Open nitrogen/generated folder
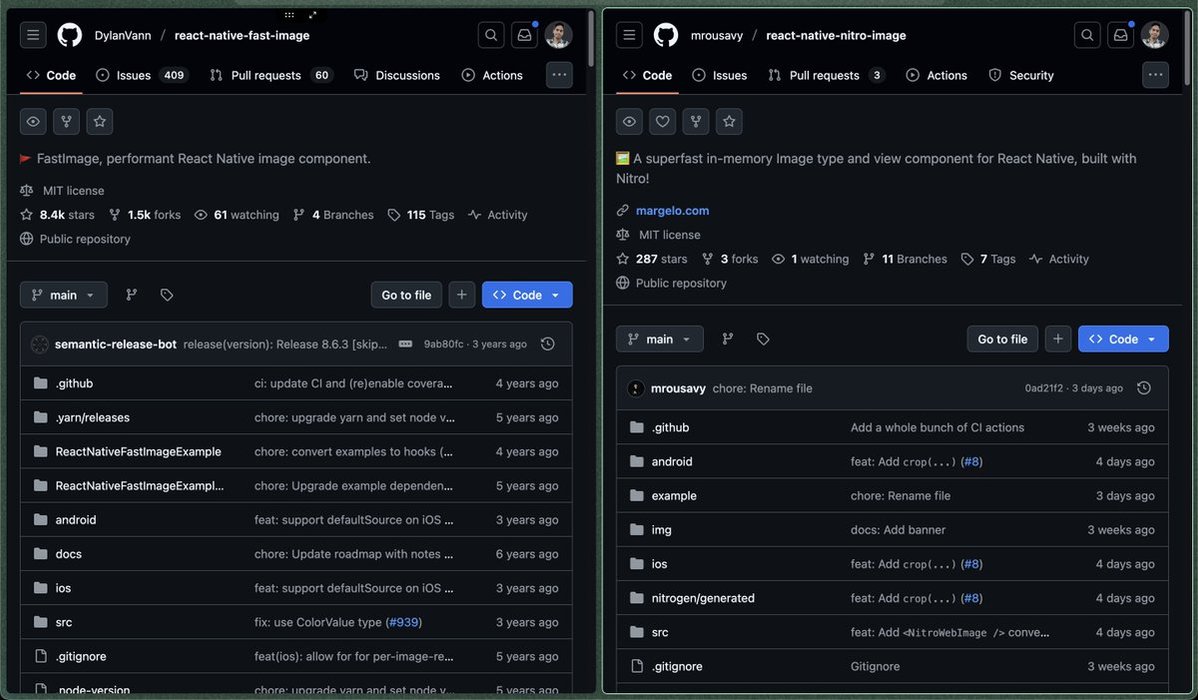 click(x=703, y=598)
